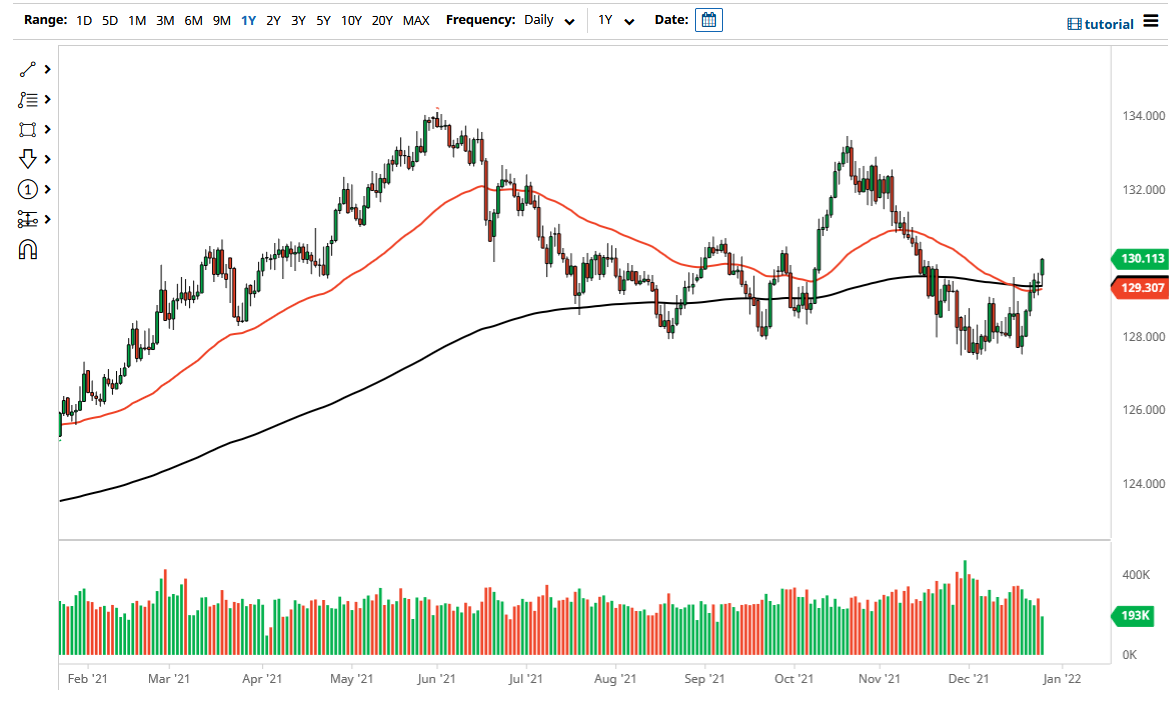Image resolution: width=1176 pixels, height=705 pixels.
Task: Select the 5D range option
Action: pos(109,19)
